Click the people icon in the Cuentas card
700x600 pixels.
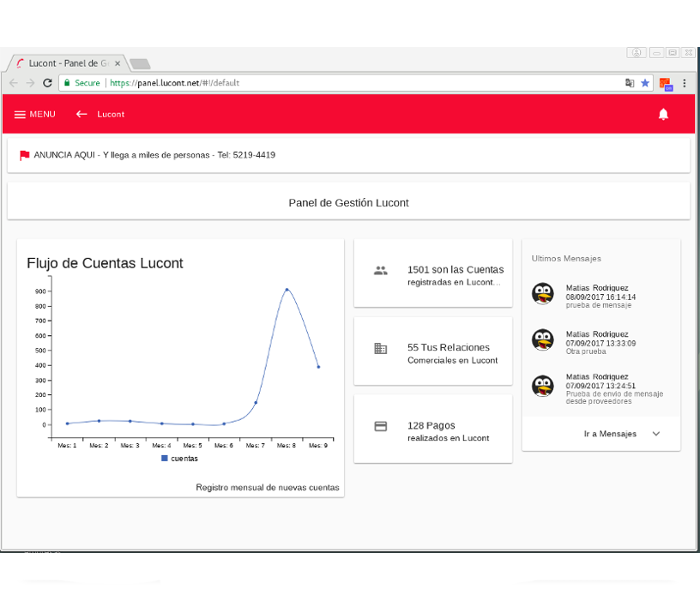pos(380,271)
